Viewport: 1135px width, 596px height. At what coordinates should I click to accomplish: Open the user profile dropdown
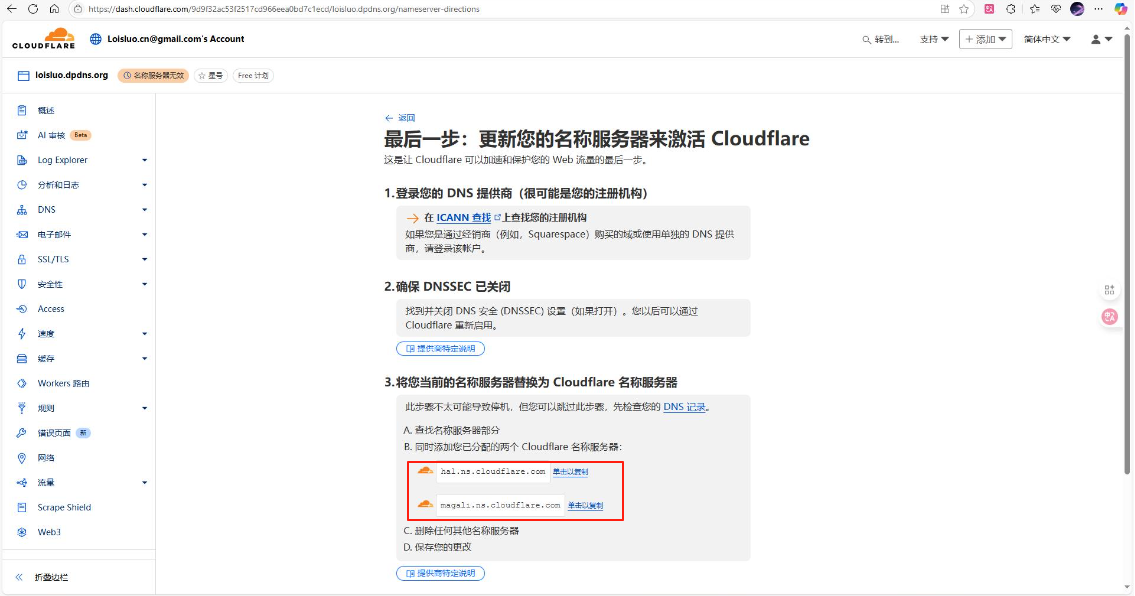coord(1101,39)
